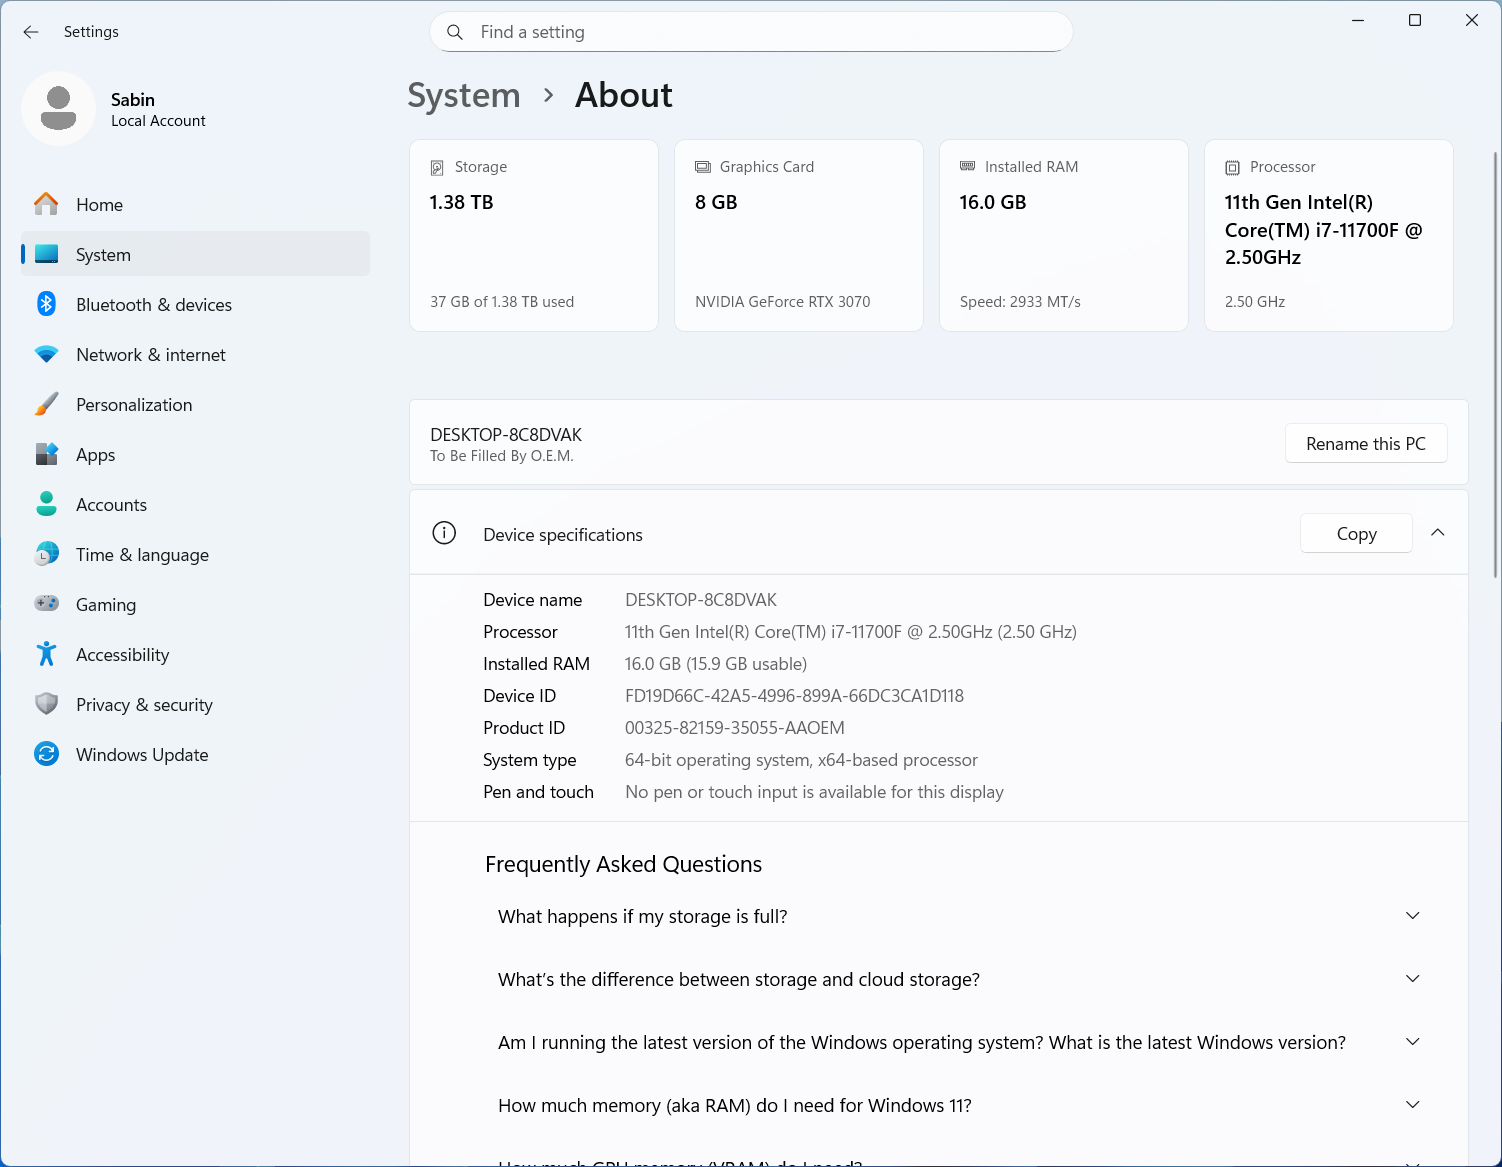Open Time & language settings
The image size is (1502, 1167).
tap(142, 555)
